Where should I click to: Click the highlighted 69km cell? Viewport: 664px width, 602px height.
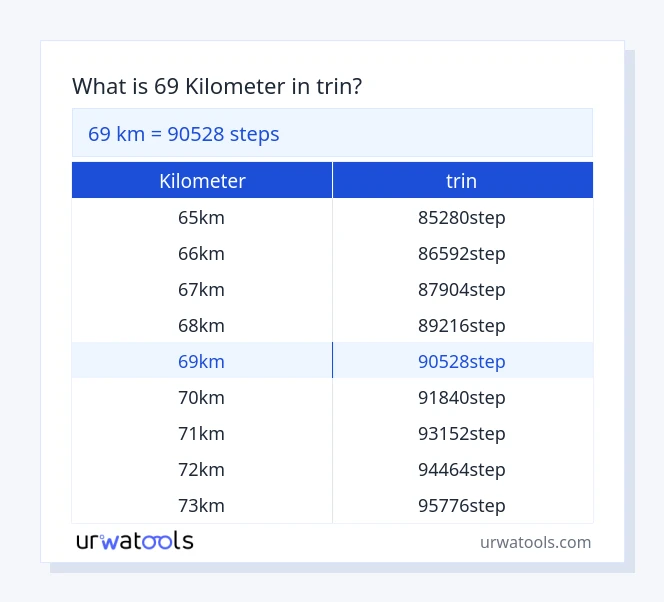[x=201, y=361]
